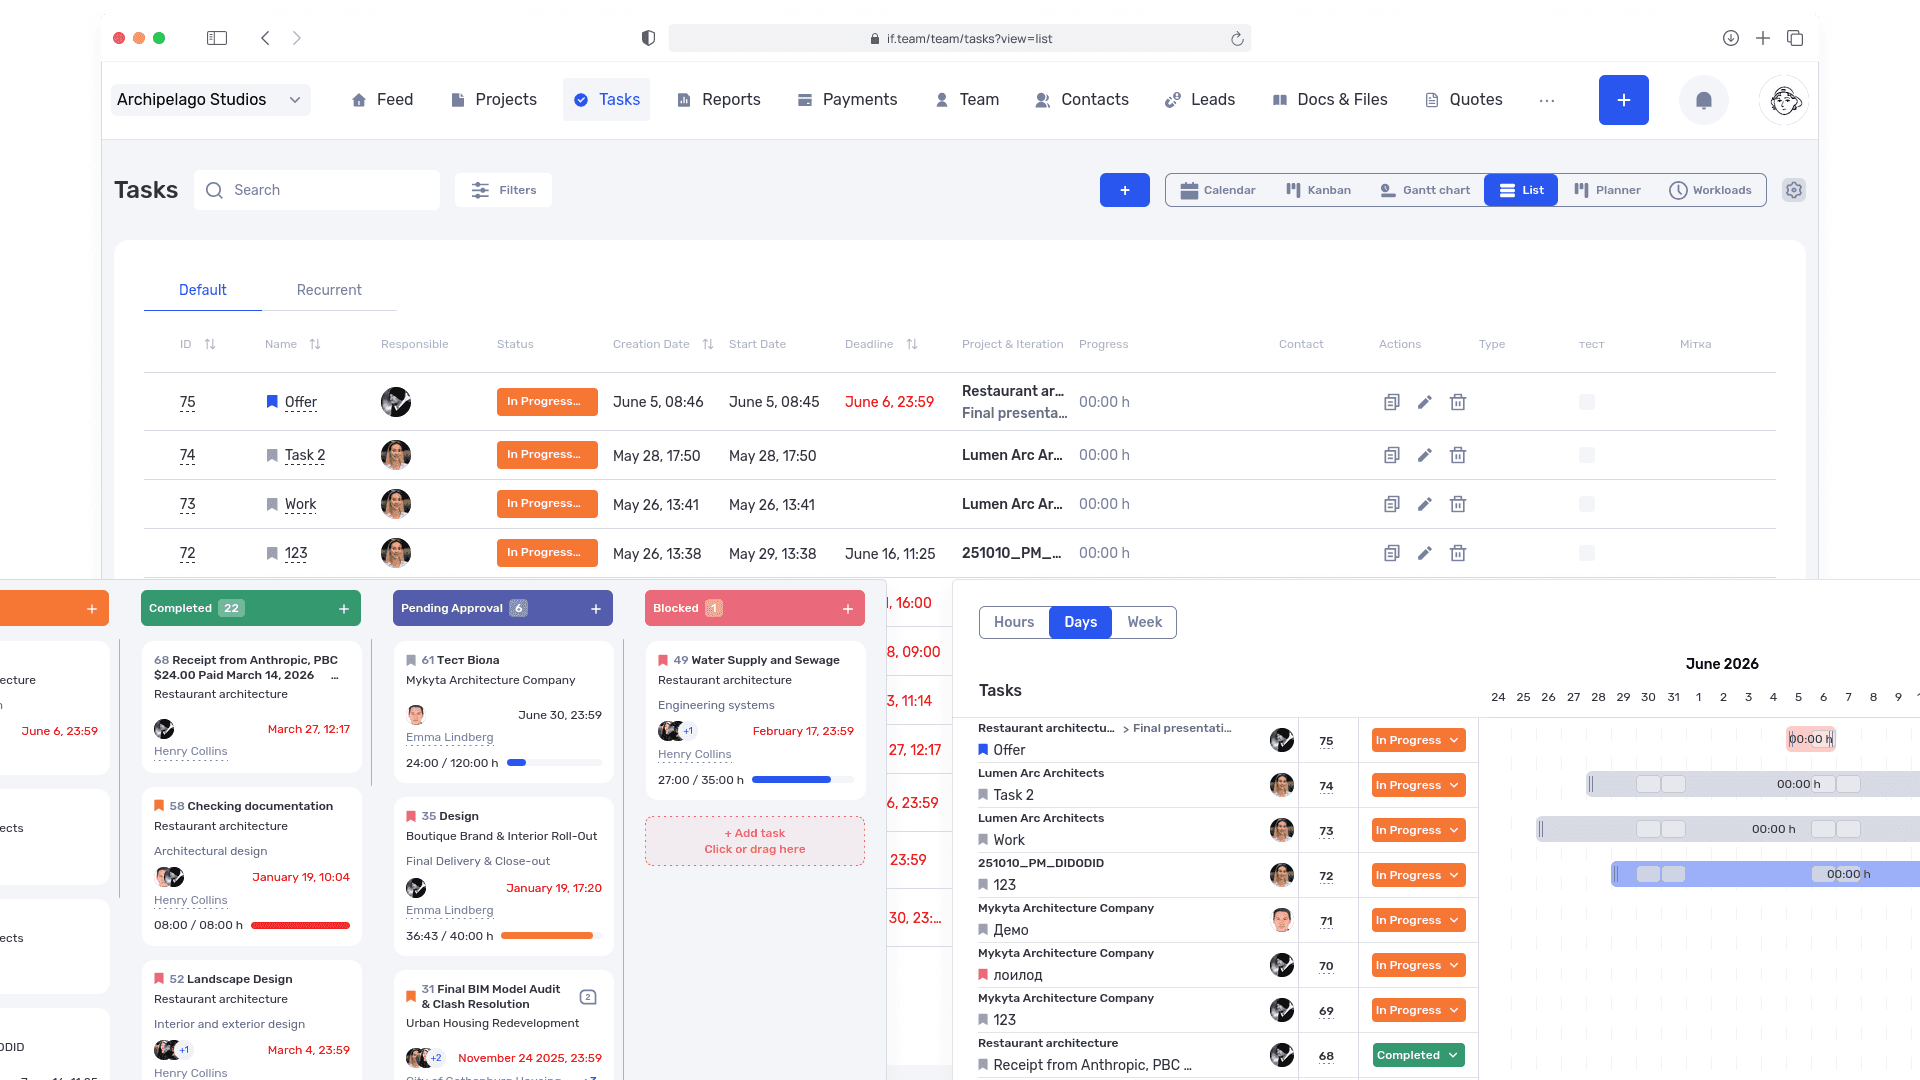Open the Calendar view
1920x1080 pixels.
1217,190
